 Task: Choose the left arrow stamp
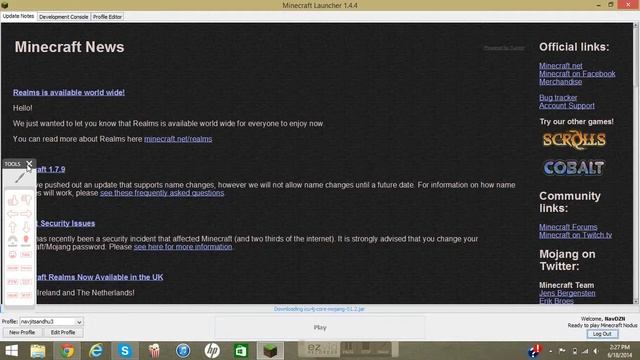tap(13, 213)
